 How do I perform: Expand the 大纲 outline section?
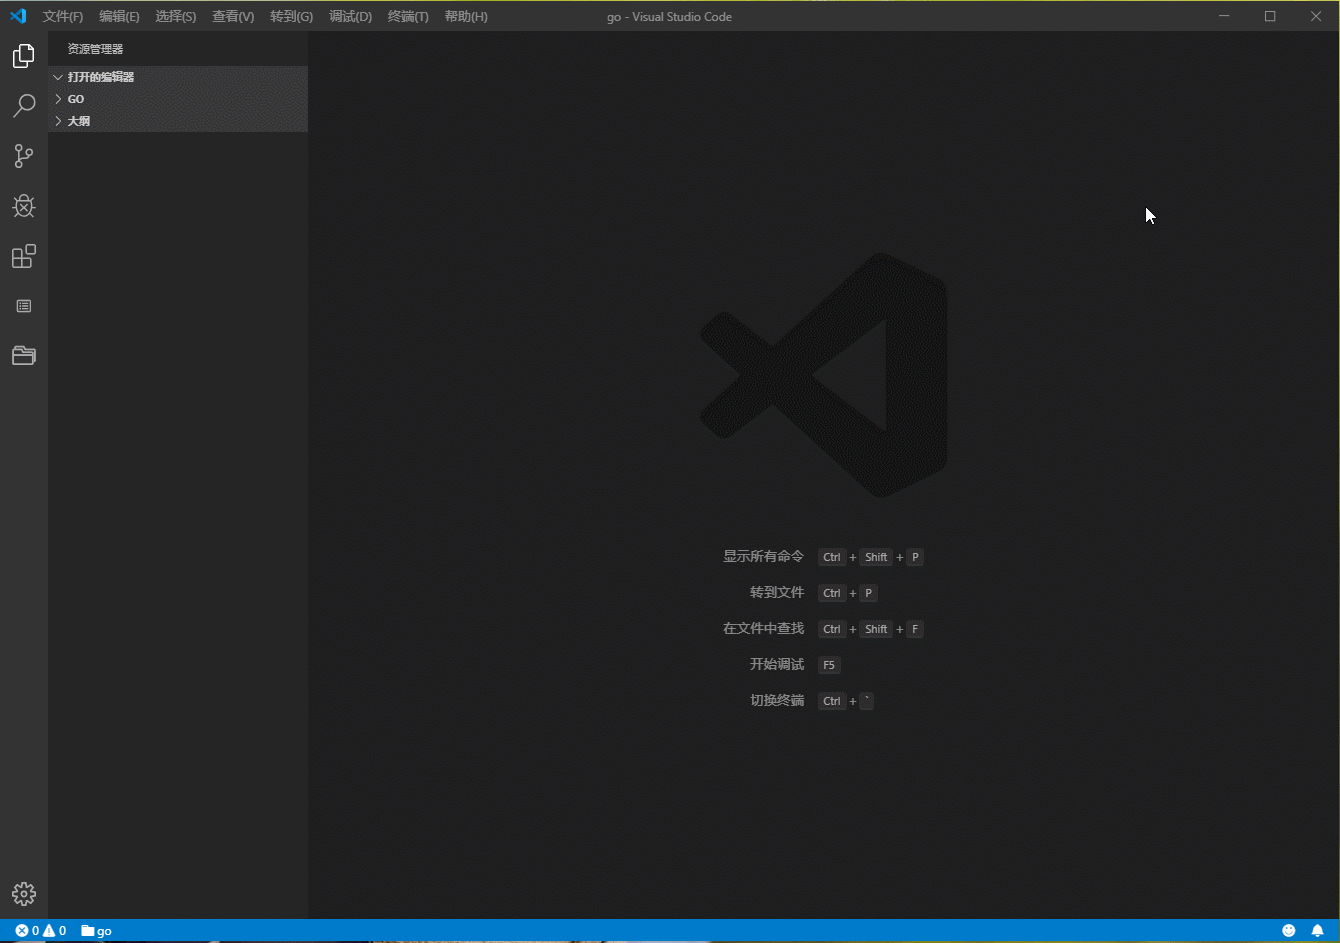coord(178,121)
